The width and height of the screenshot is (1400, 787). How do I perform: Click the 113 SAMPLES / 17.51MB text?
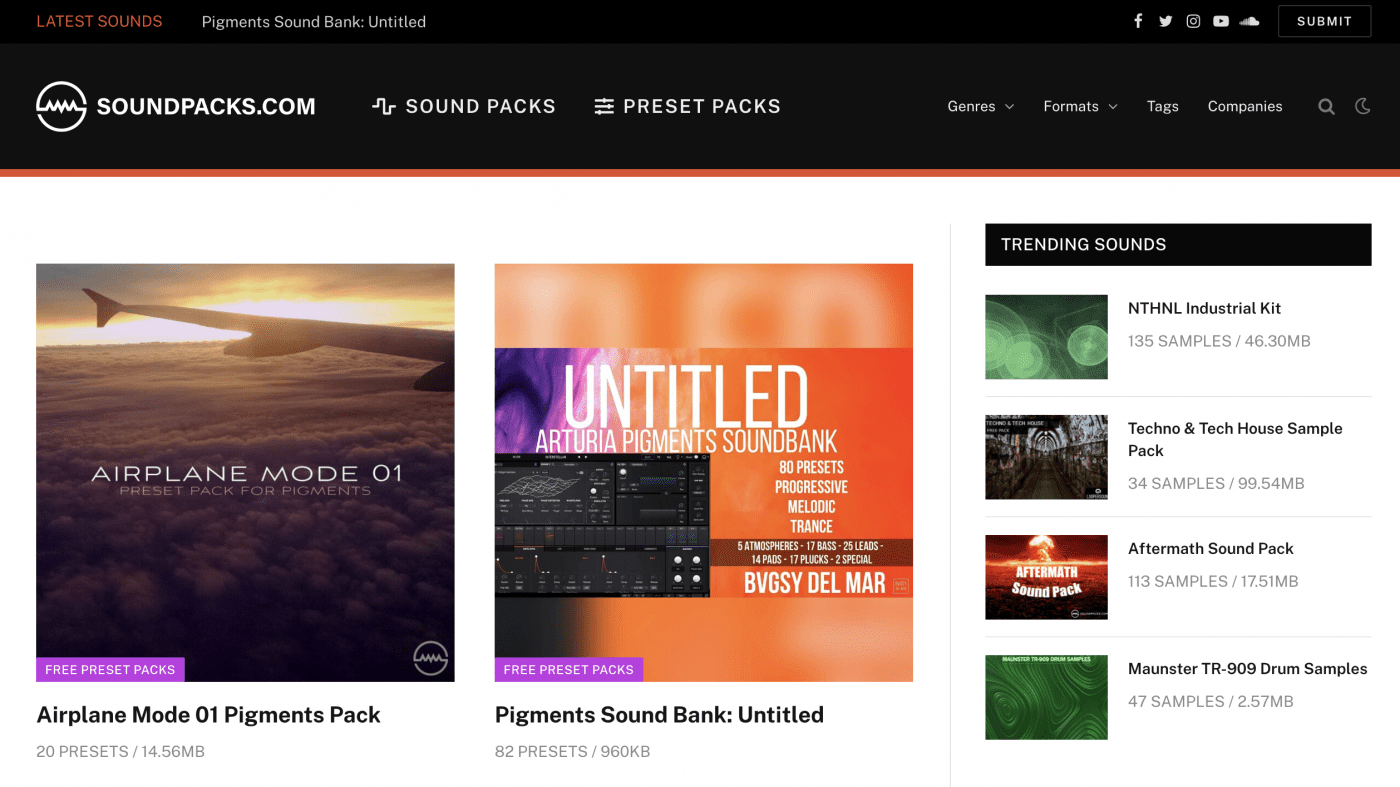coord(1213,581)
